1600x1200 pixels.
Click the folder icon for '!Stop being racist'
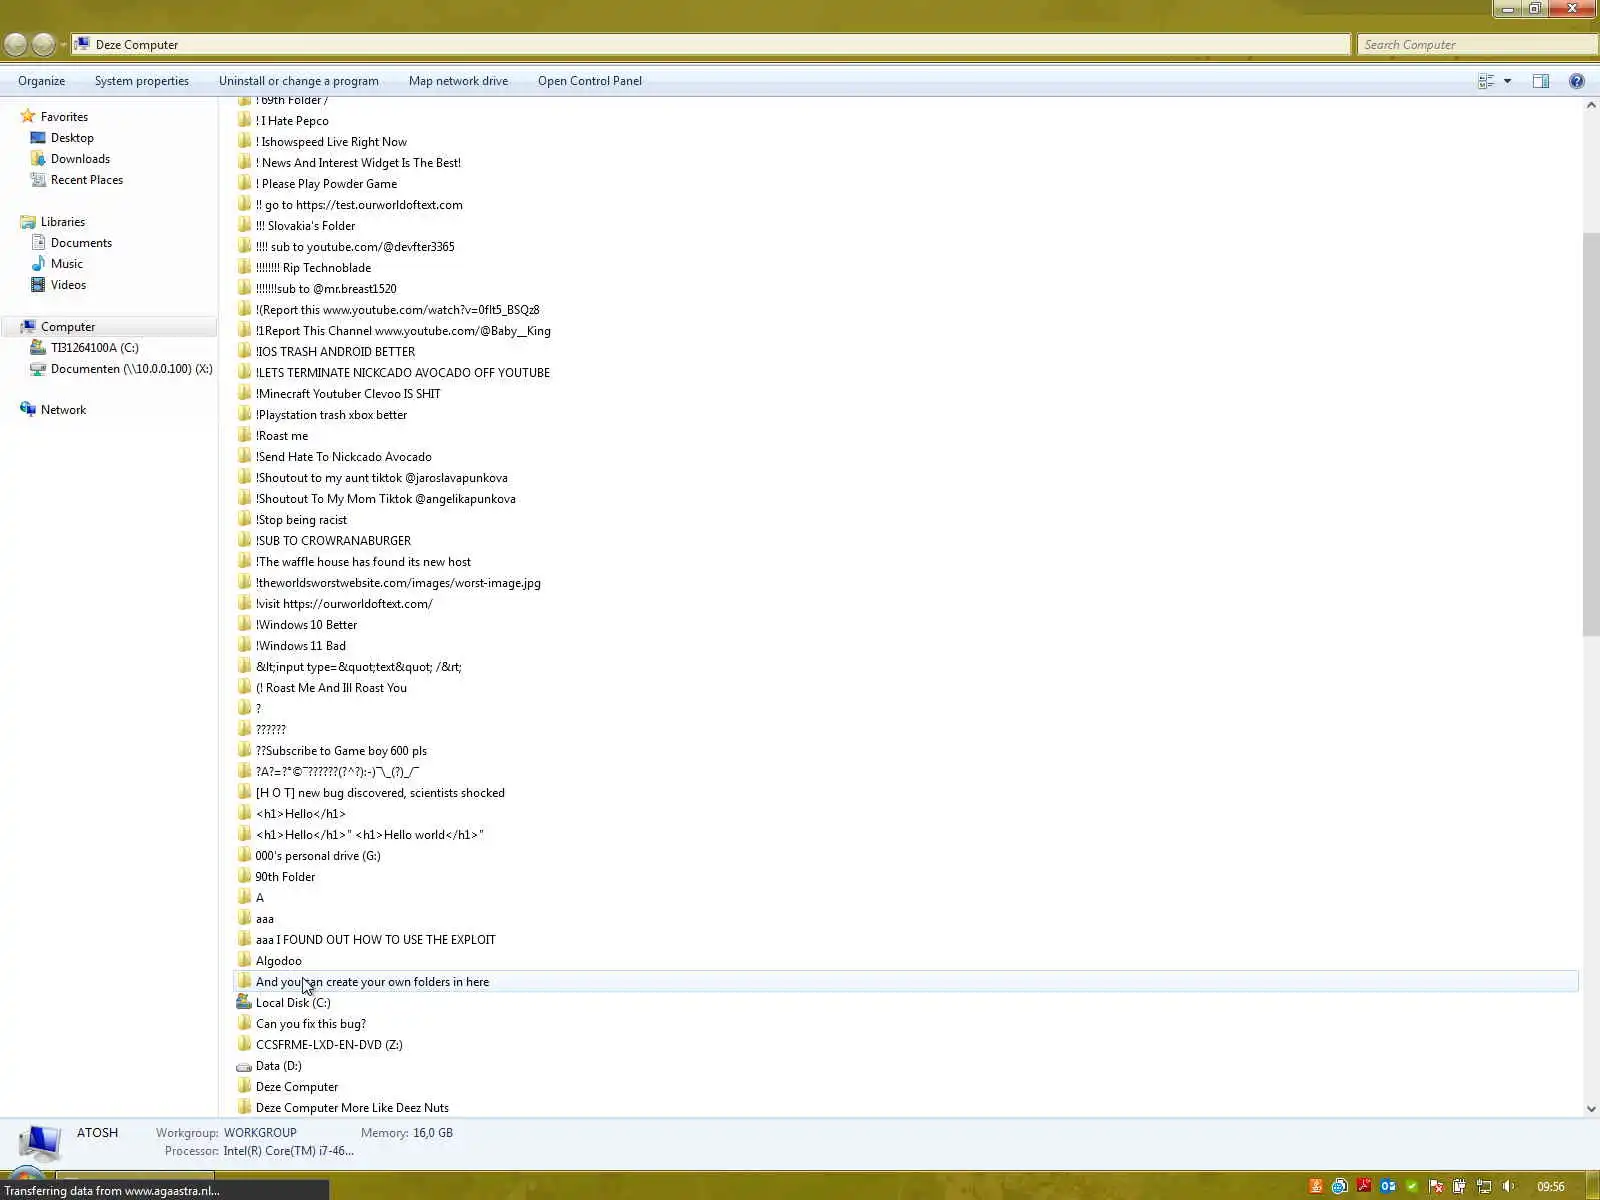coord(244,519)
